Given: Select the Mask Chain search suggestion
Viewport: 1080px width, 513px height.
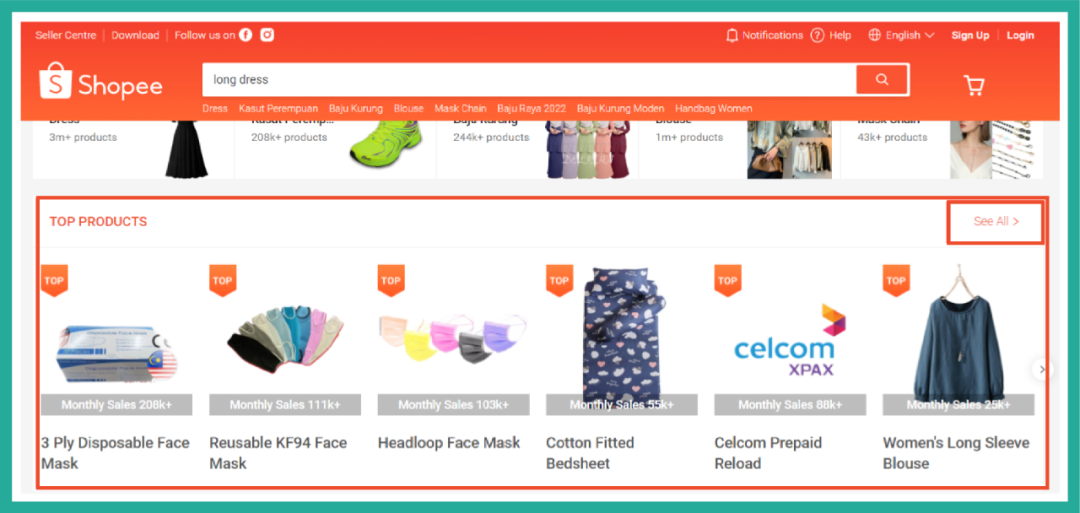Looking at the screenshot, I should 460,108.
